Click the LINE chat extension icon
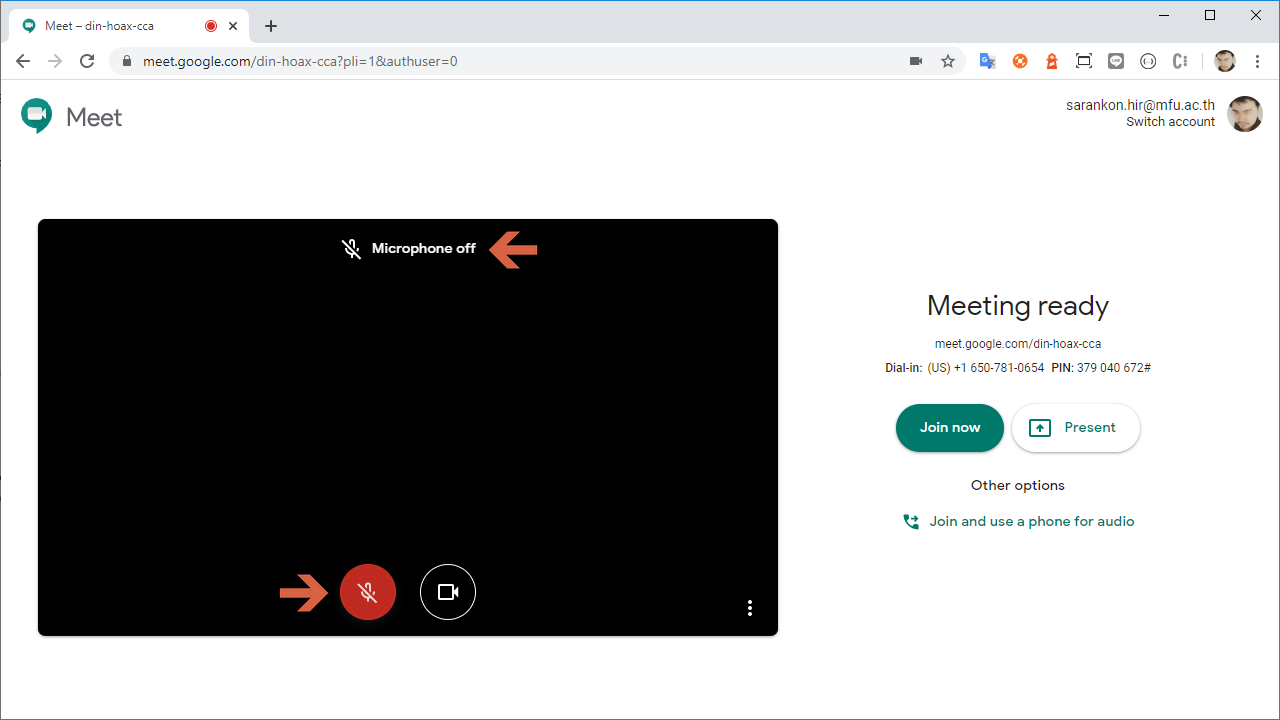The image size is (1280, 720). click(x=1116, y=61)
